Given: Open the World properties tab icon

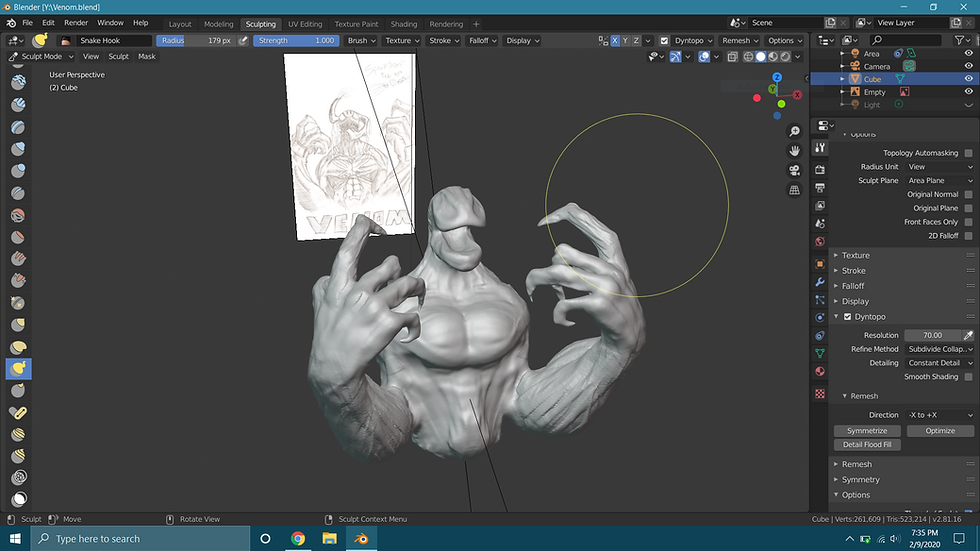Looking at the screenshot, I should click(820, 242).
